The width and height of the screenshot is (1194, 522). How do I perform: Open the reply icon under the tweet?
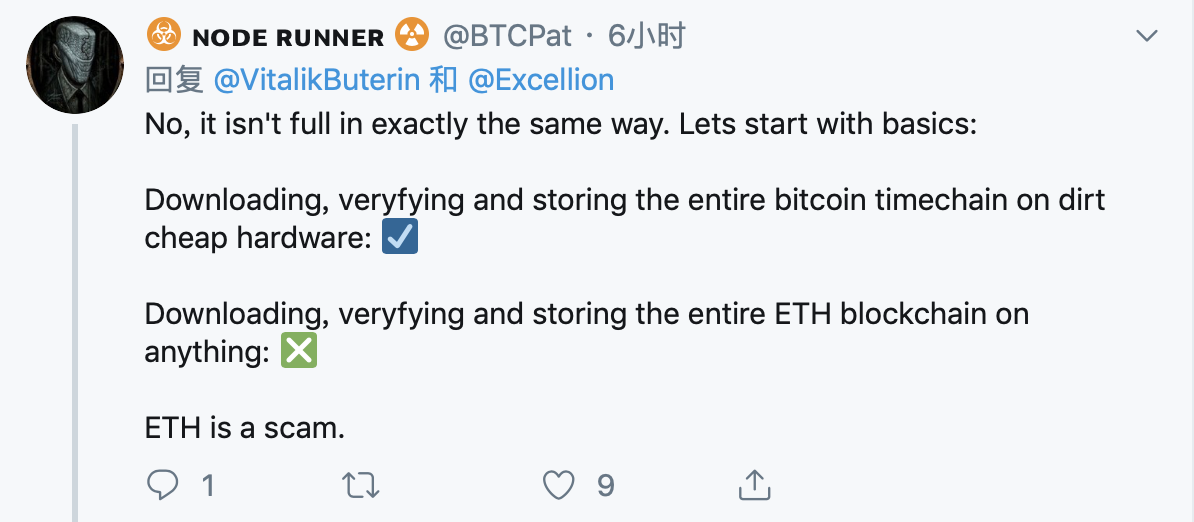(162, 485)
